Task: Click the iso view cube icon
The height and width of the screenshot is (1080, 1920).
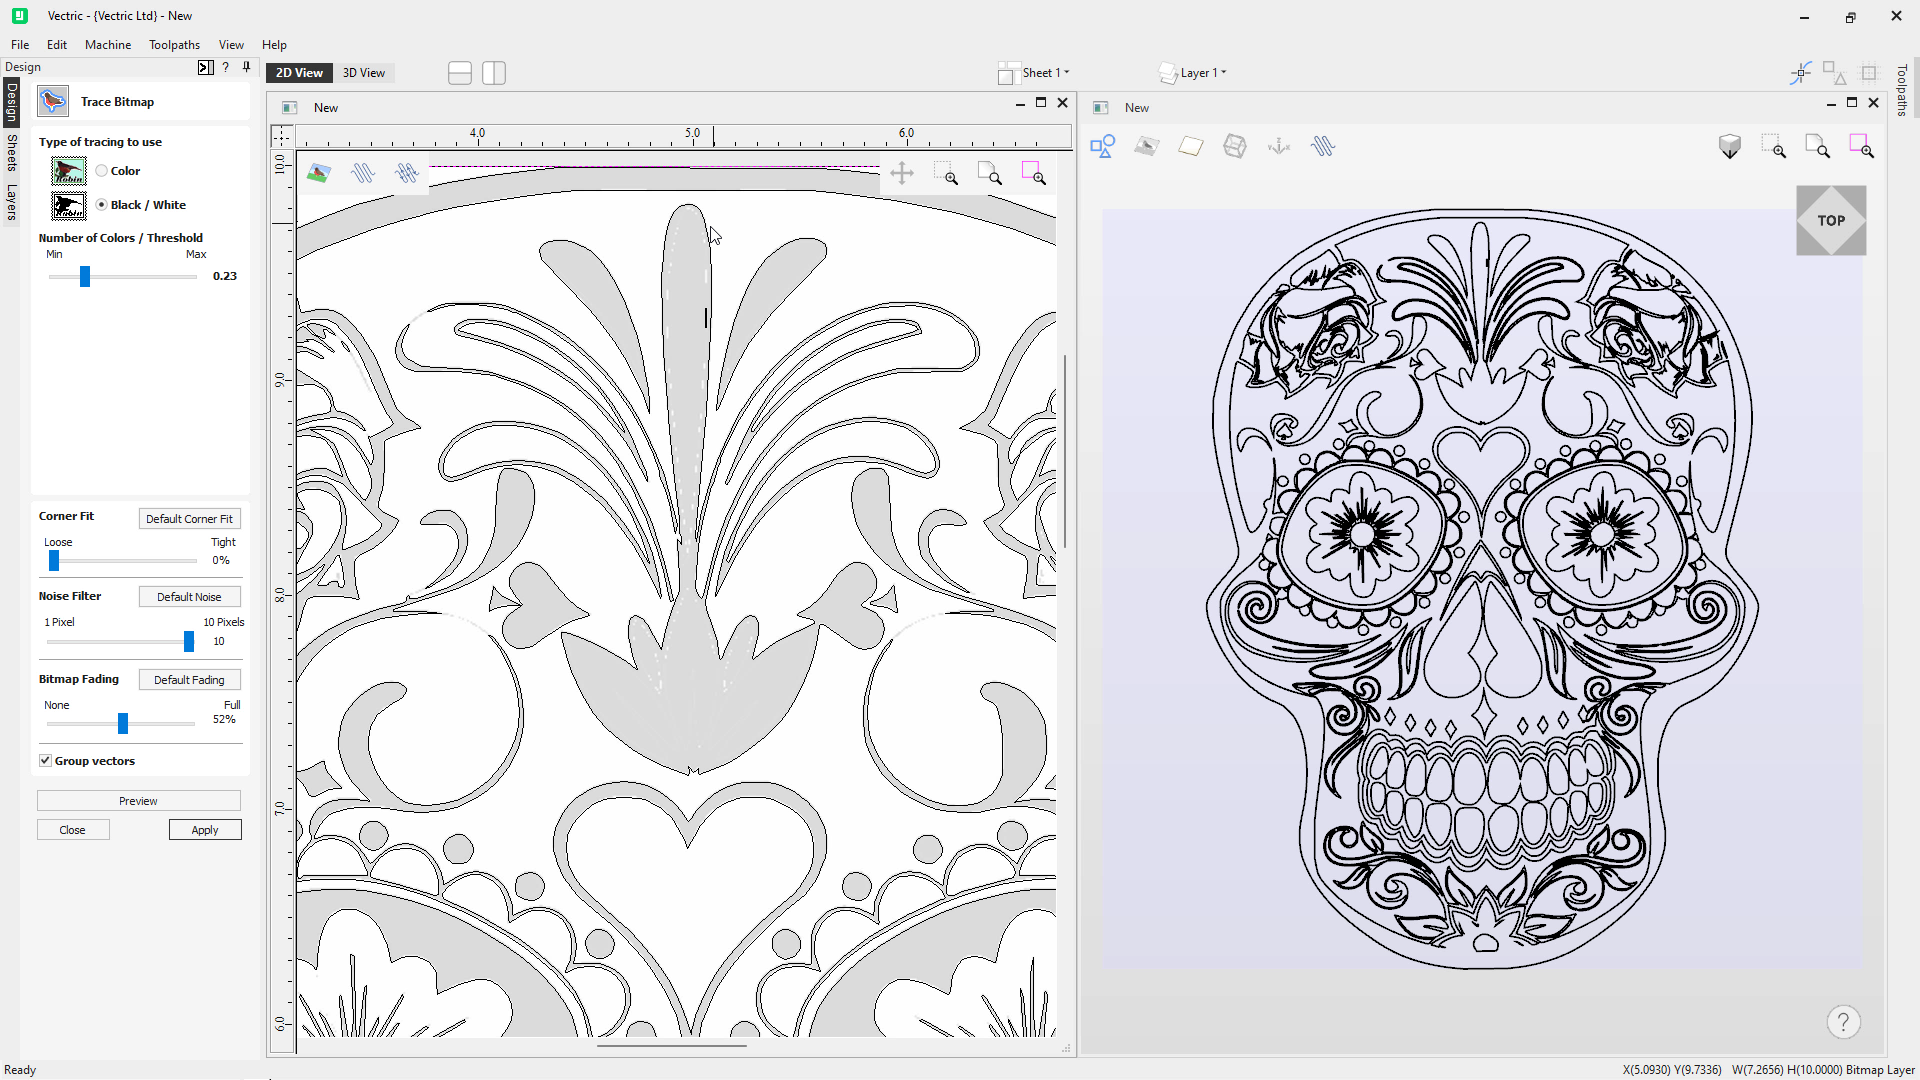Action: [x=1729, y=147]
